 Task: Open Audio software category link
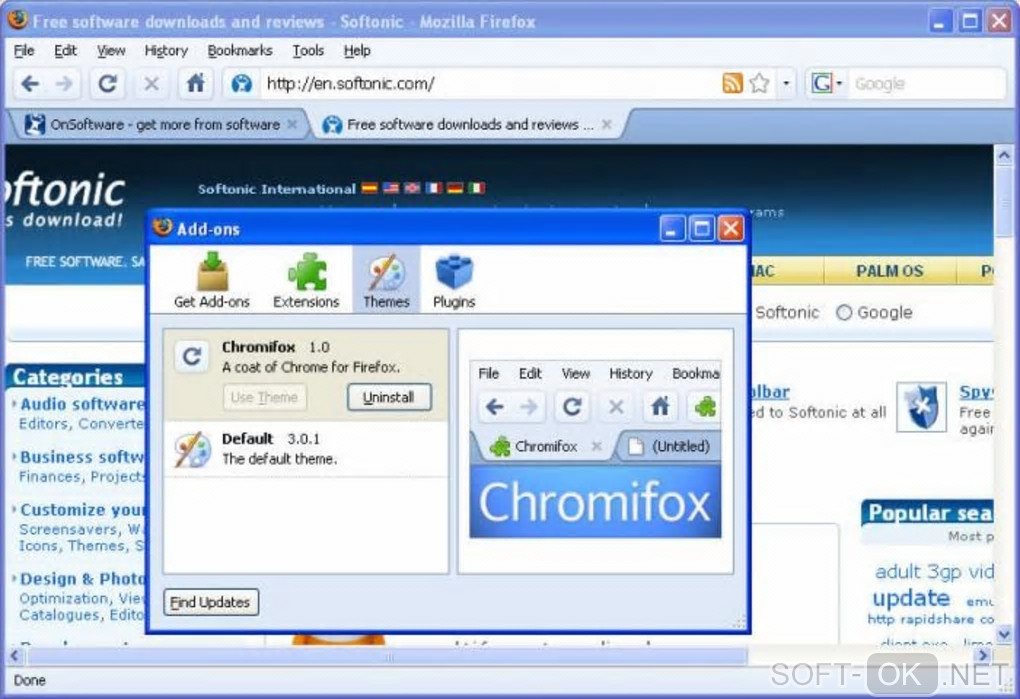81,404
